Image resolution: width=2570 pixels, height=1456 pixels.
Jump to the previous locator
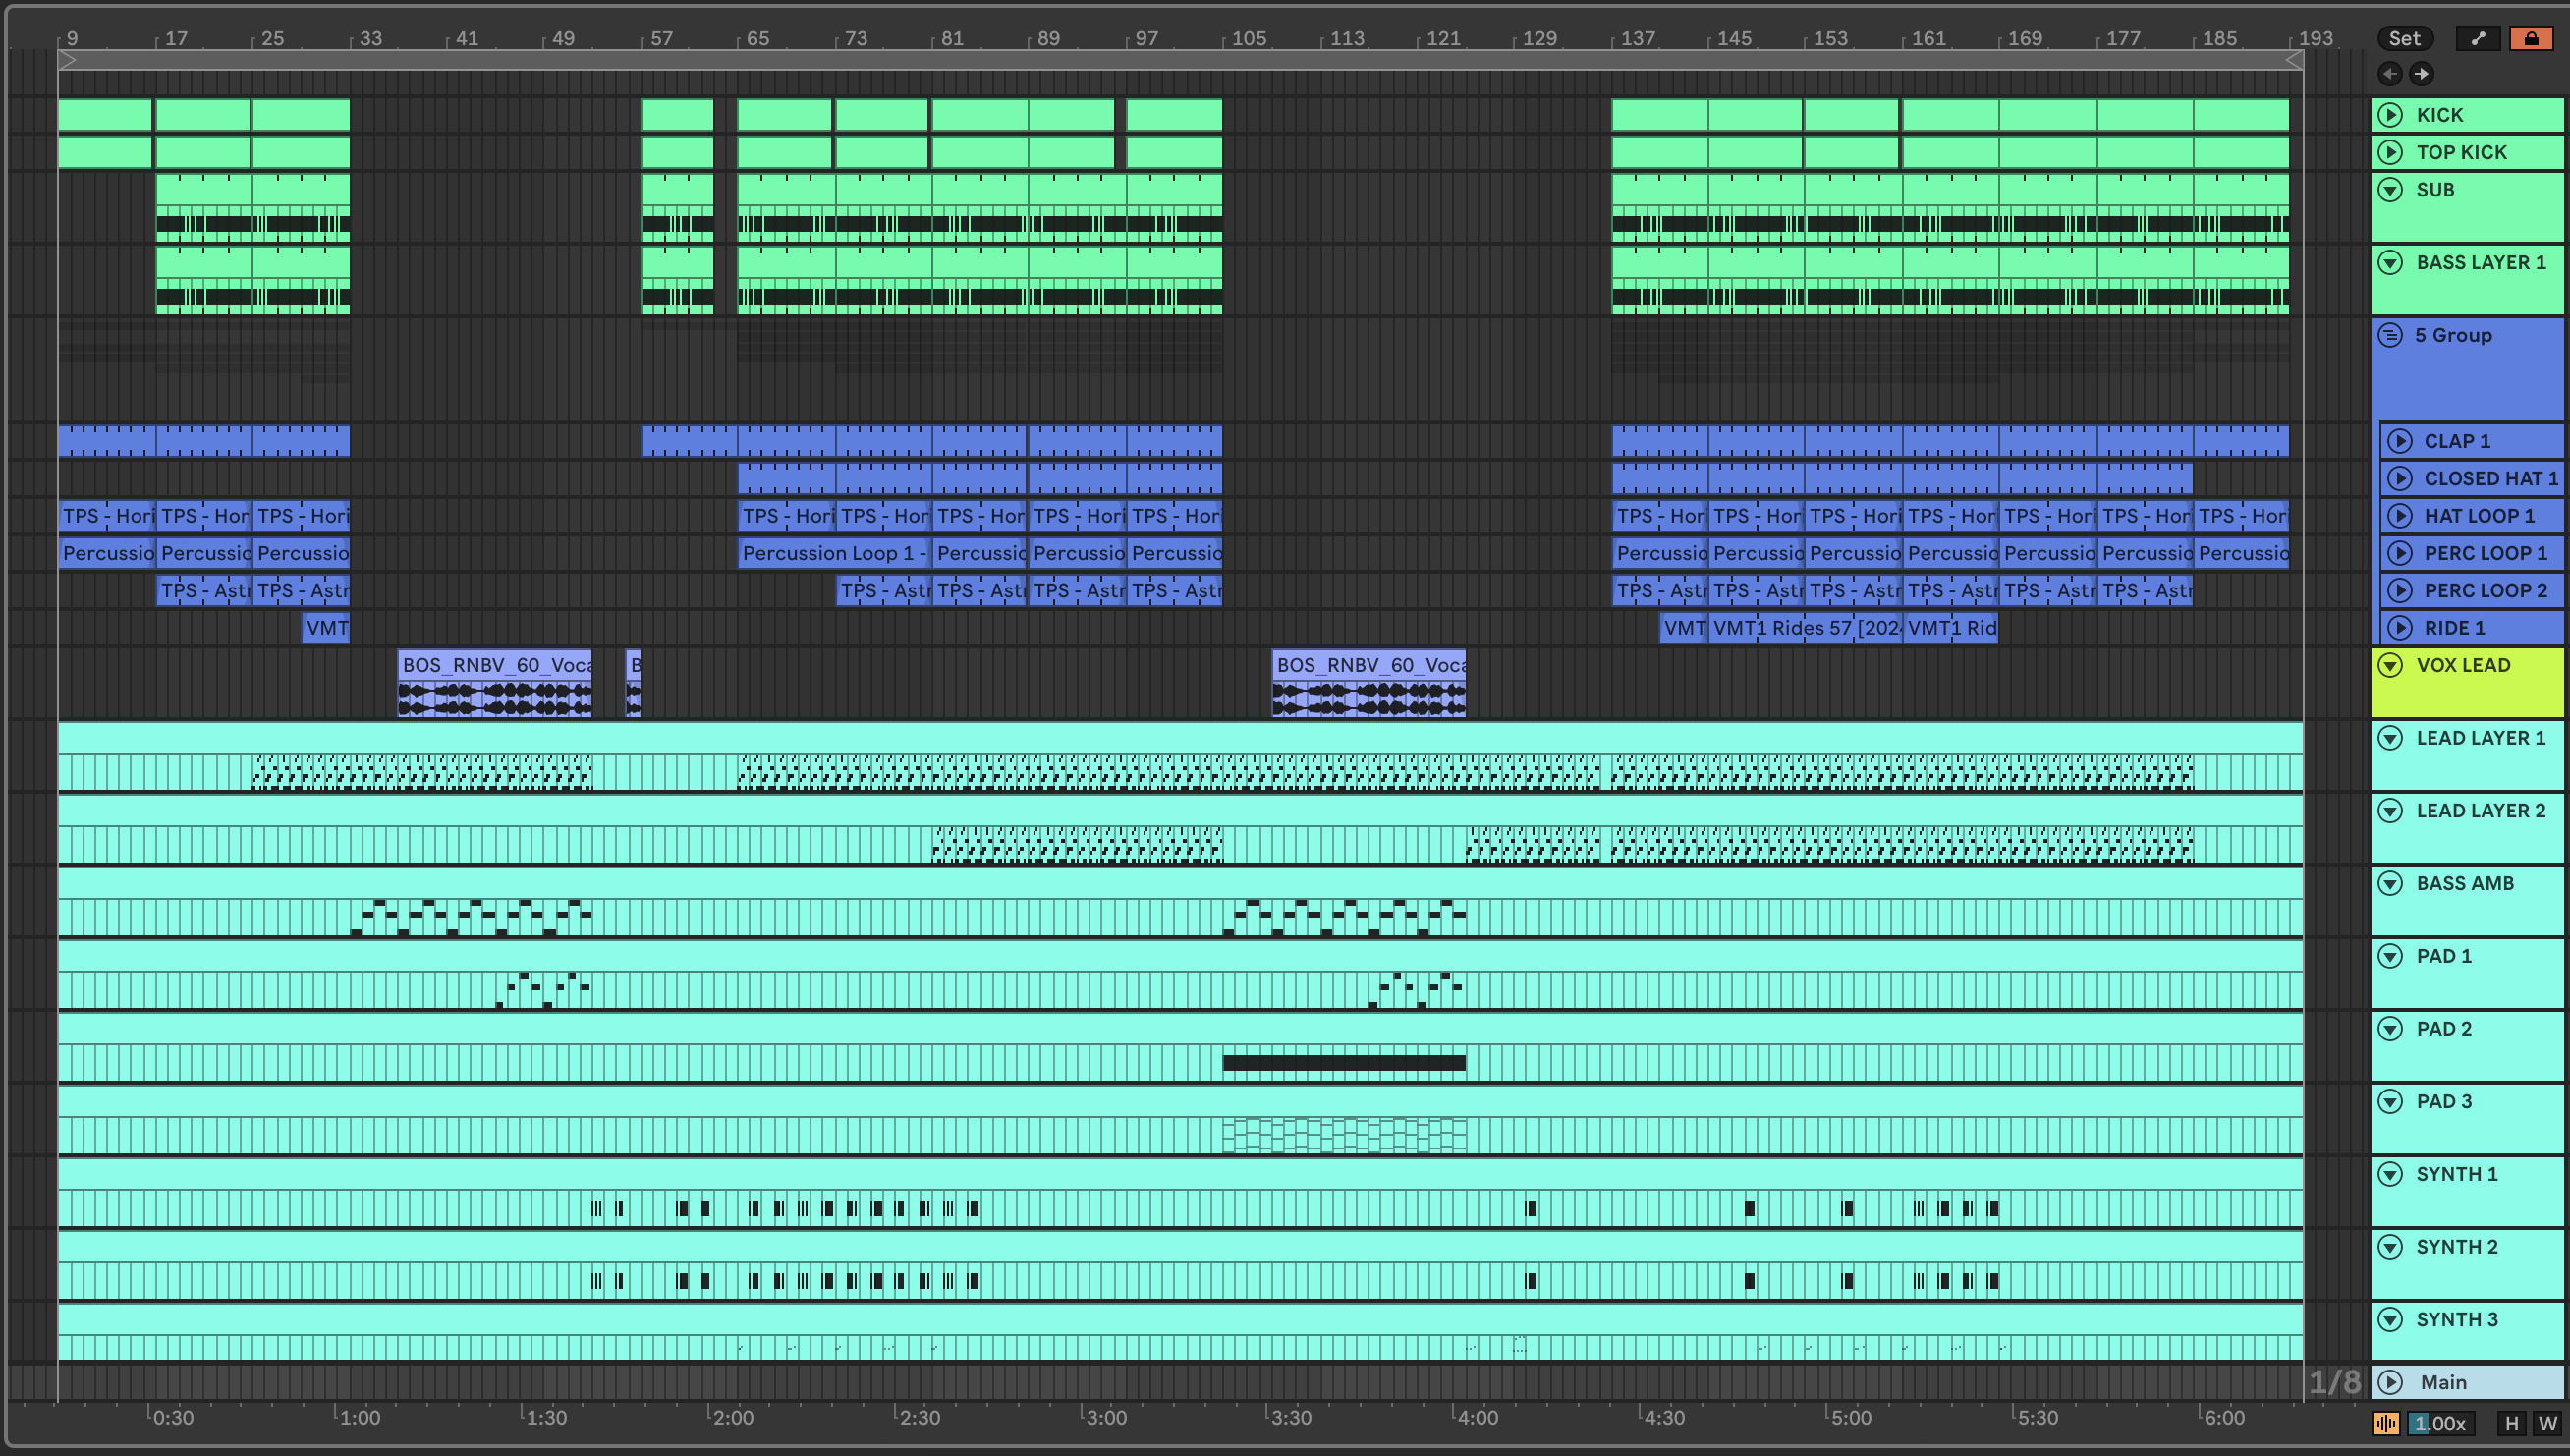pyautogui.click(x=2389, y=73)
